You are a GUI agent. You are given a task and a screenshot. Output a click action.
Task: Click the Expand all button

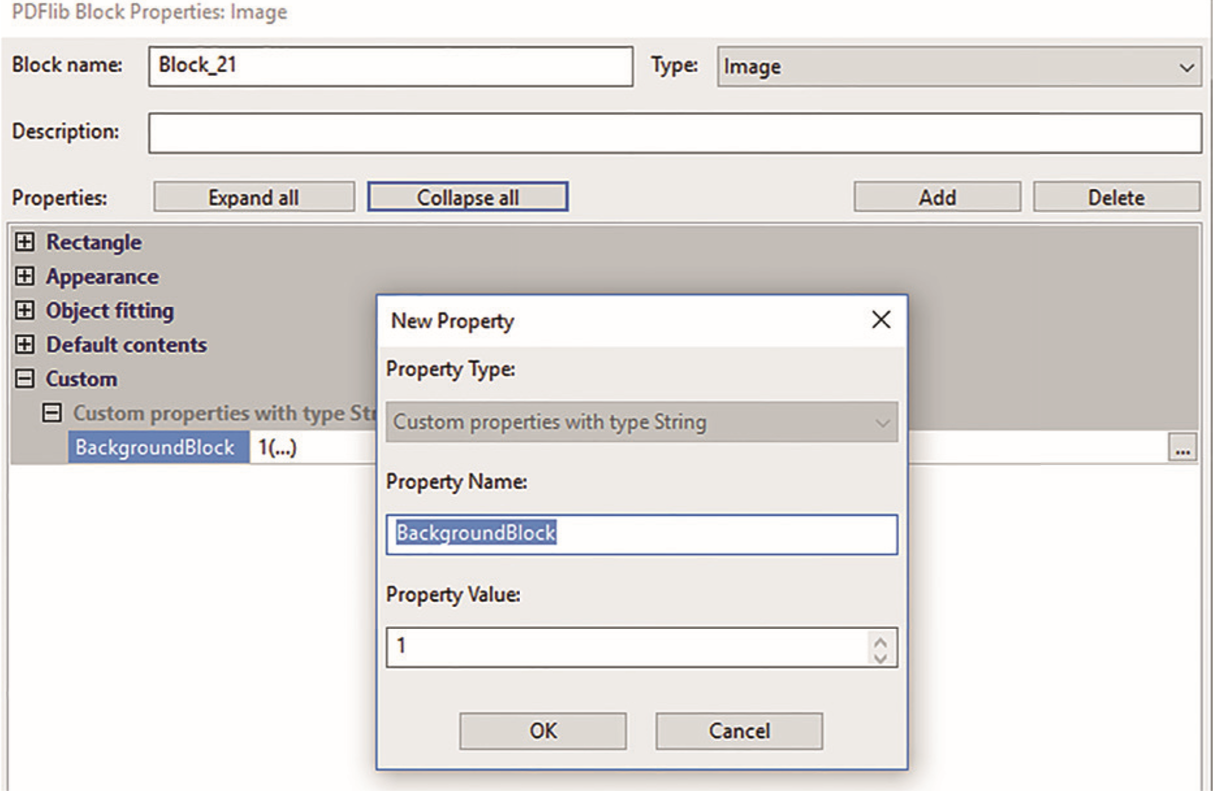(x=253, y=197)
